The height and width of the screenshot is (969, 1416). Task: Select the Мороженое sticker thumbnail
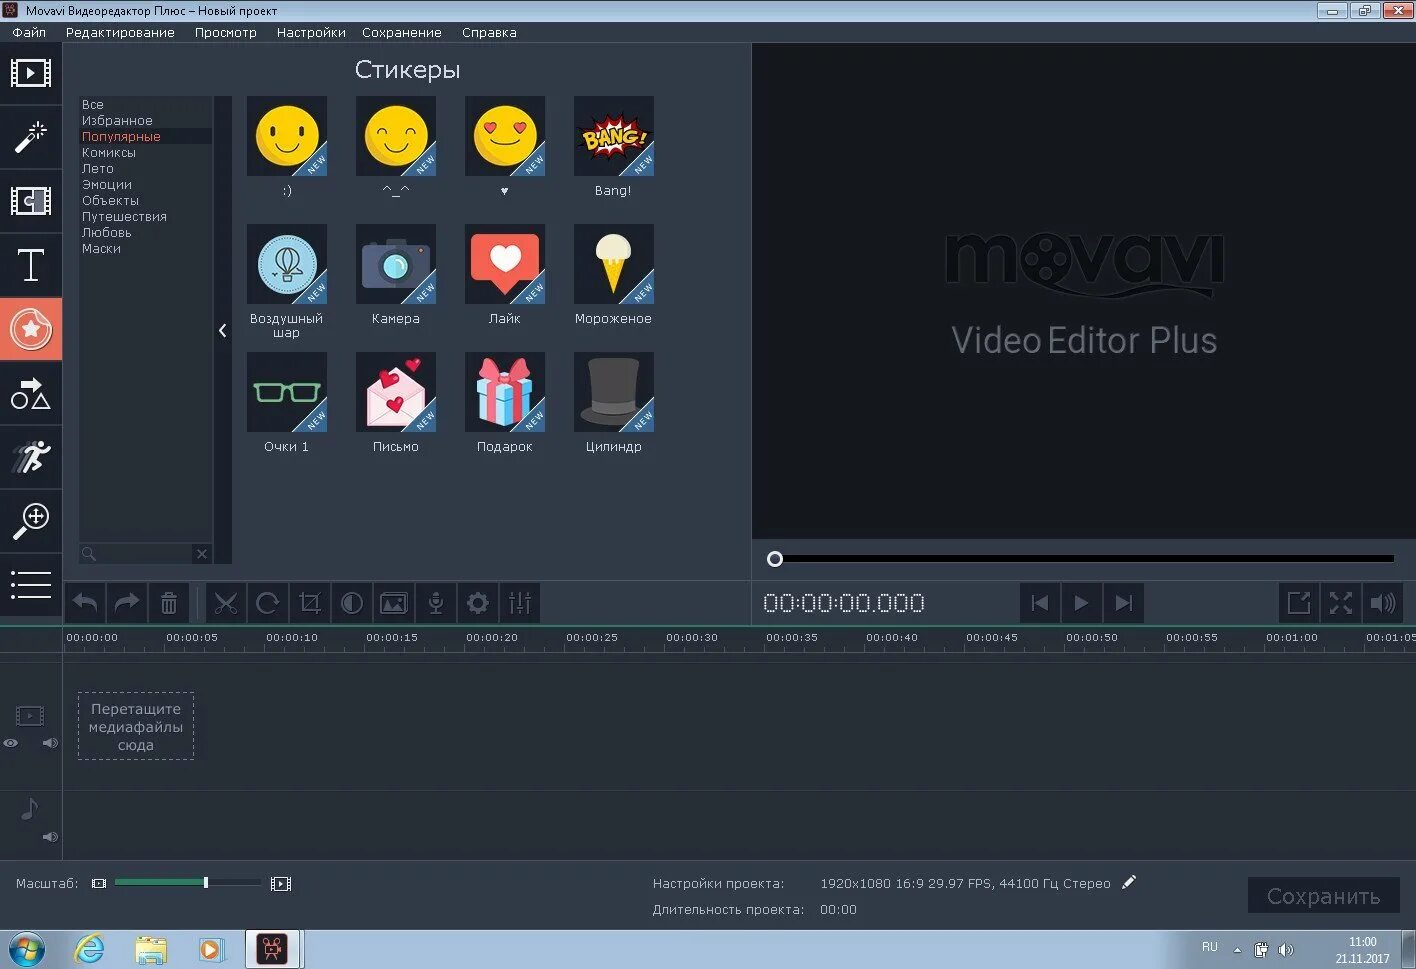(614, 264)
